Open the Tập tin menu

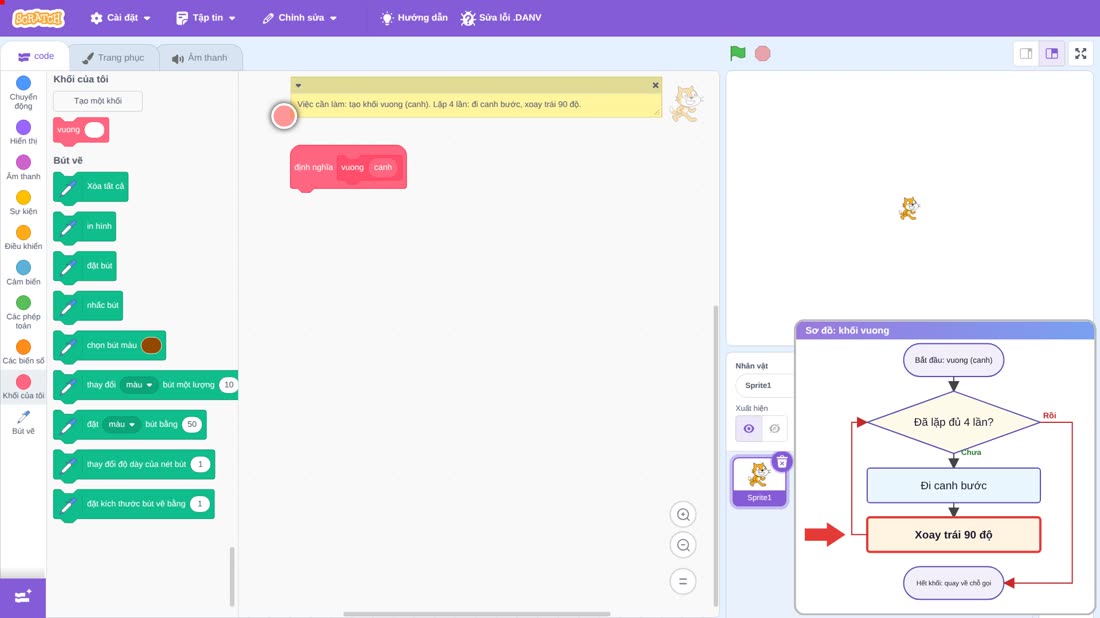(206, 18)
